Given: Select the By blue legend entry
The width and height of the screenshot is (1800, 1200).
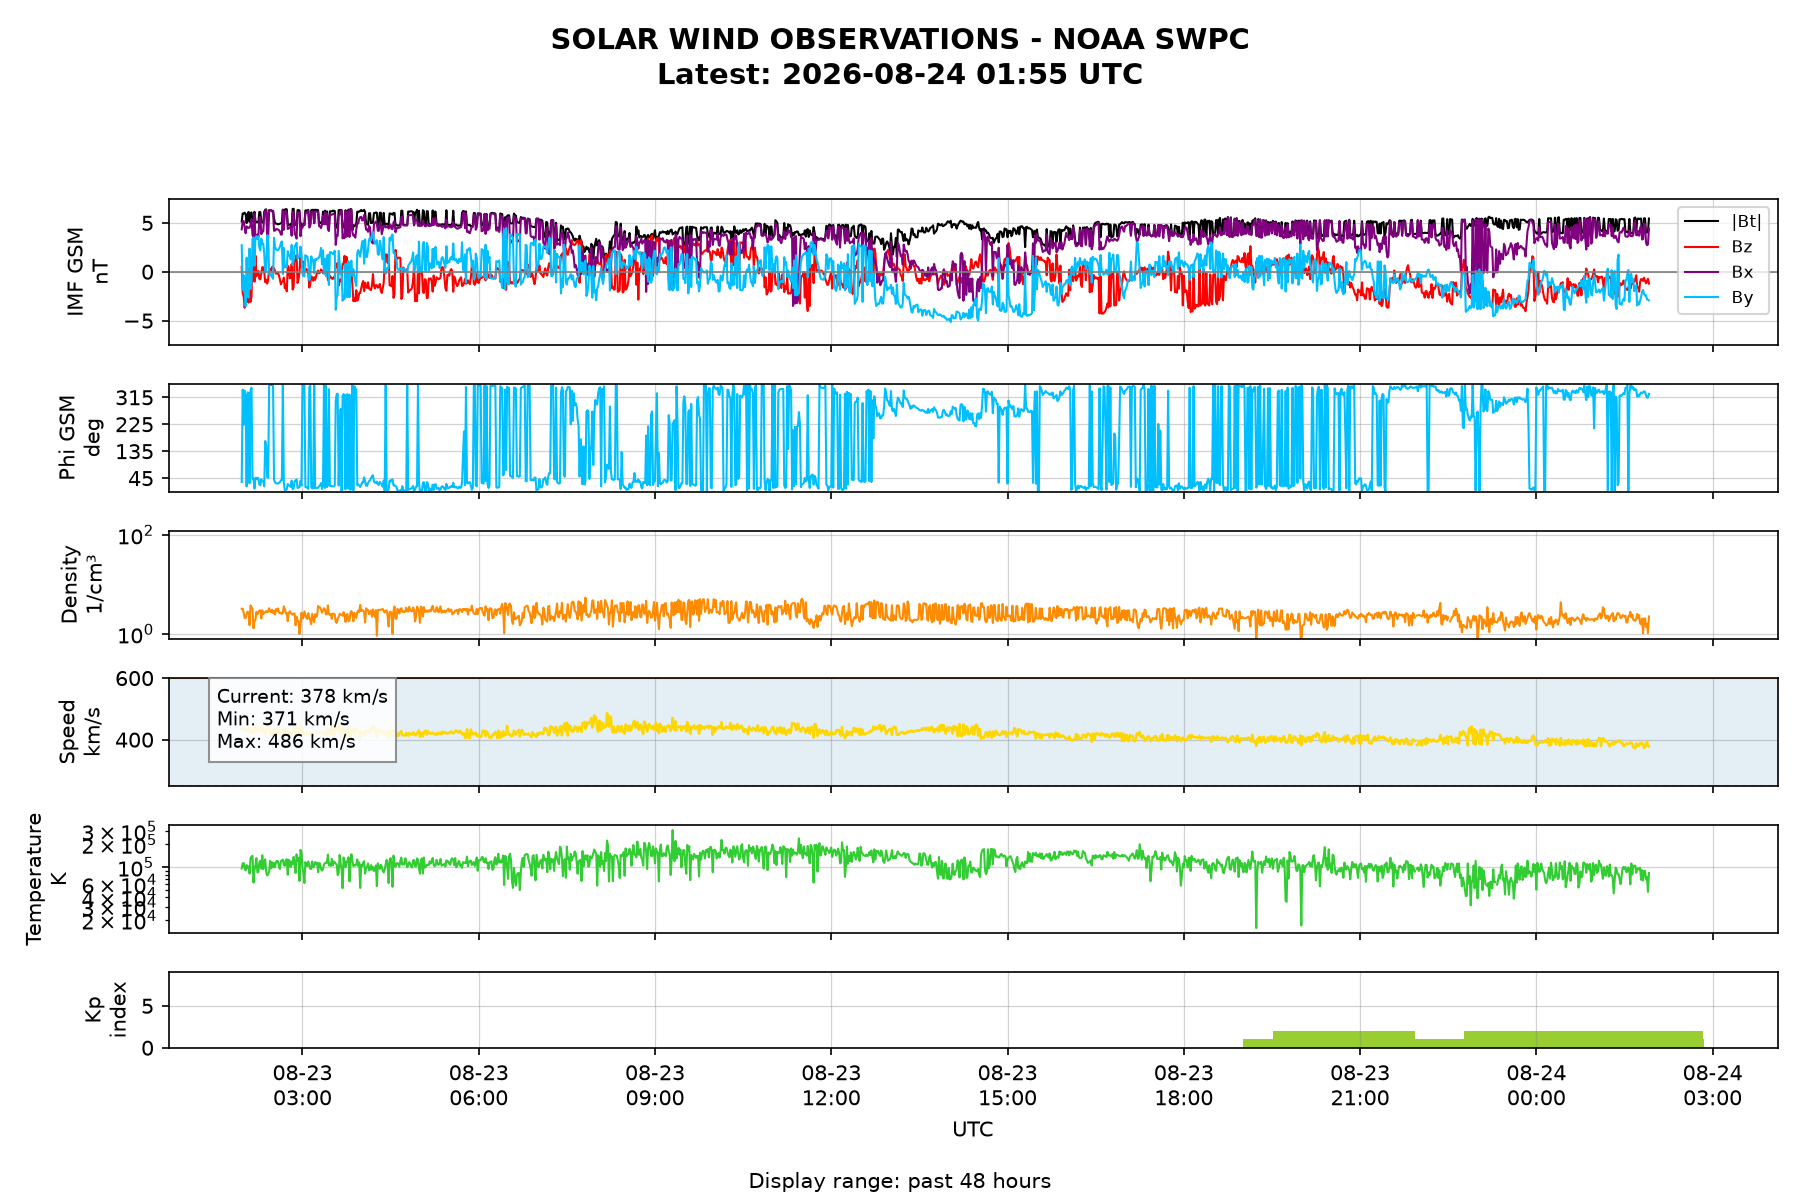Looking at the screenshot, I should point(1722,297).
